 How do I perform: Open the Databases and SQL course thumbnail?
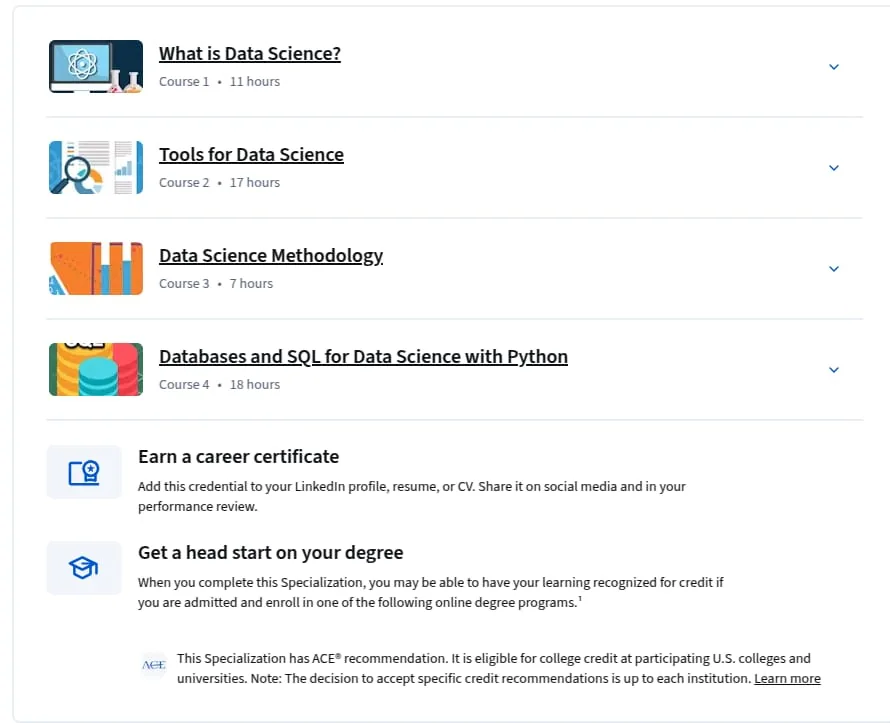click(96, 369)
